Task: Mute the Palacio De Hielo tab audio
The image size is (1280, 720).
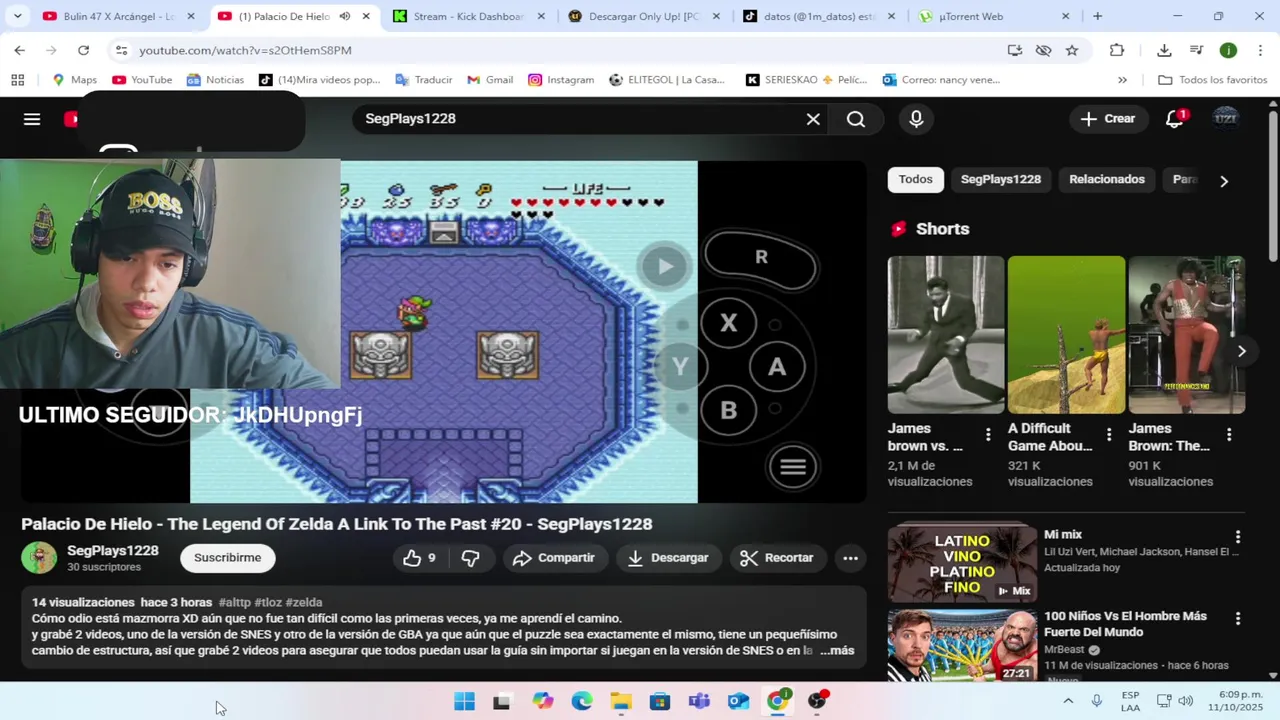Action: click(x=344, y=16)
